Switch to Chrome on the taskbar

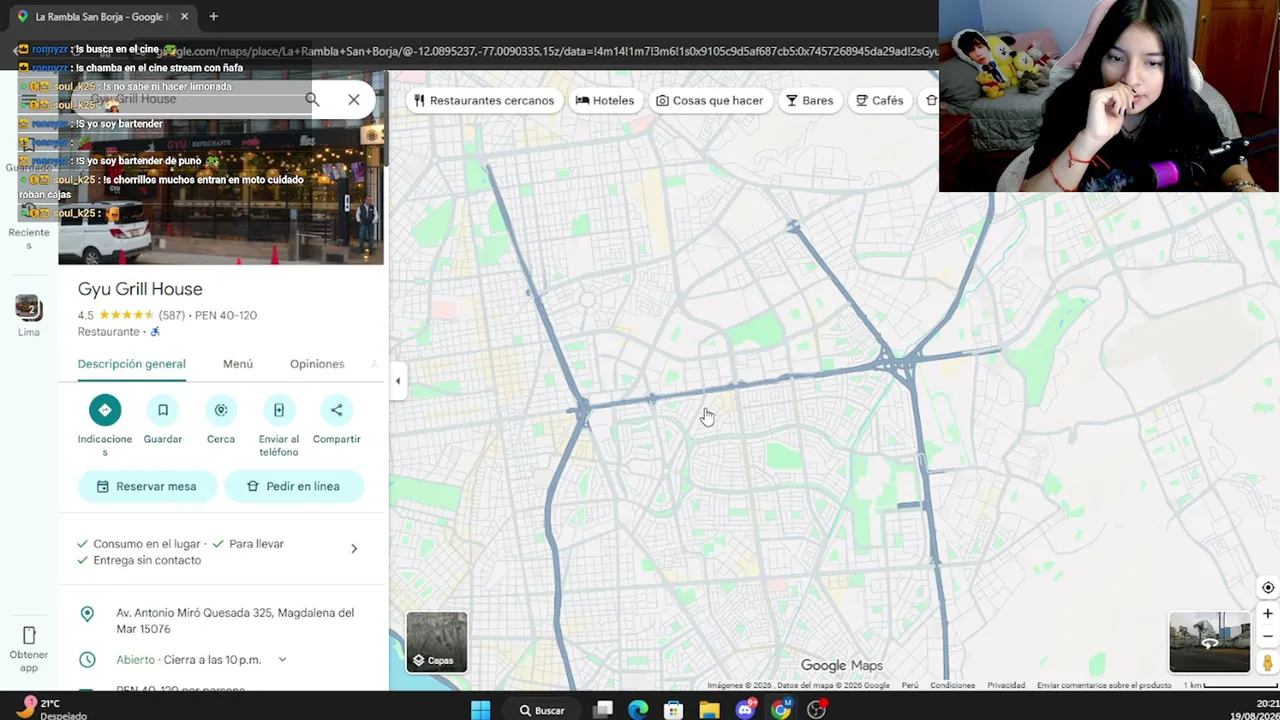pos(781,710)
